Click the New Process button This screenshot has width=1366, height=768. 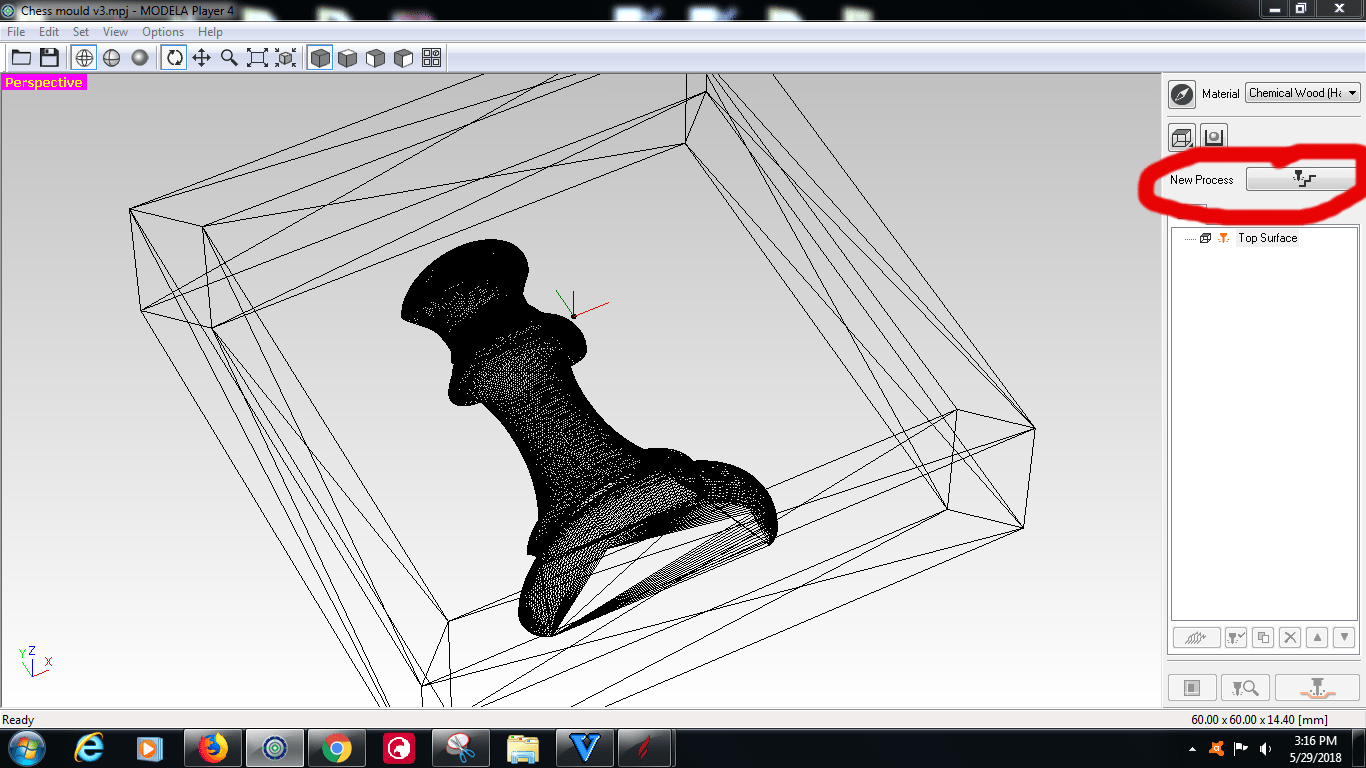click(x=1301, y=179)
